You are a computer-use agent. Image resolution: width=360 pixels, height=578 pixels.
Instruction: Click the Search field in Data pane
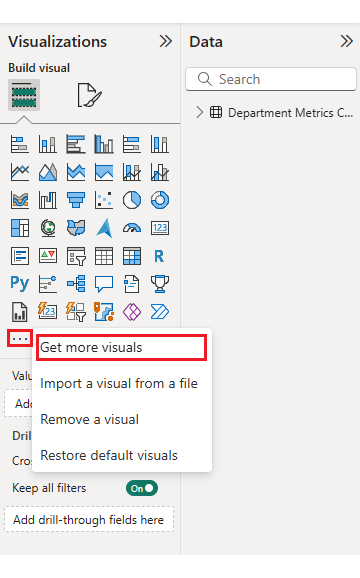point(271,79)
